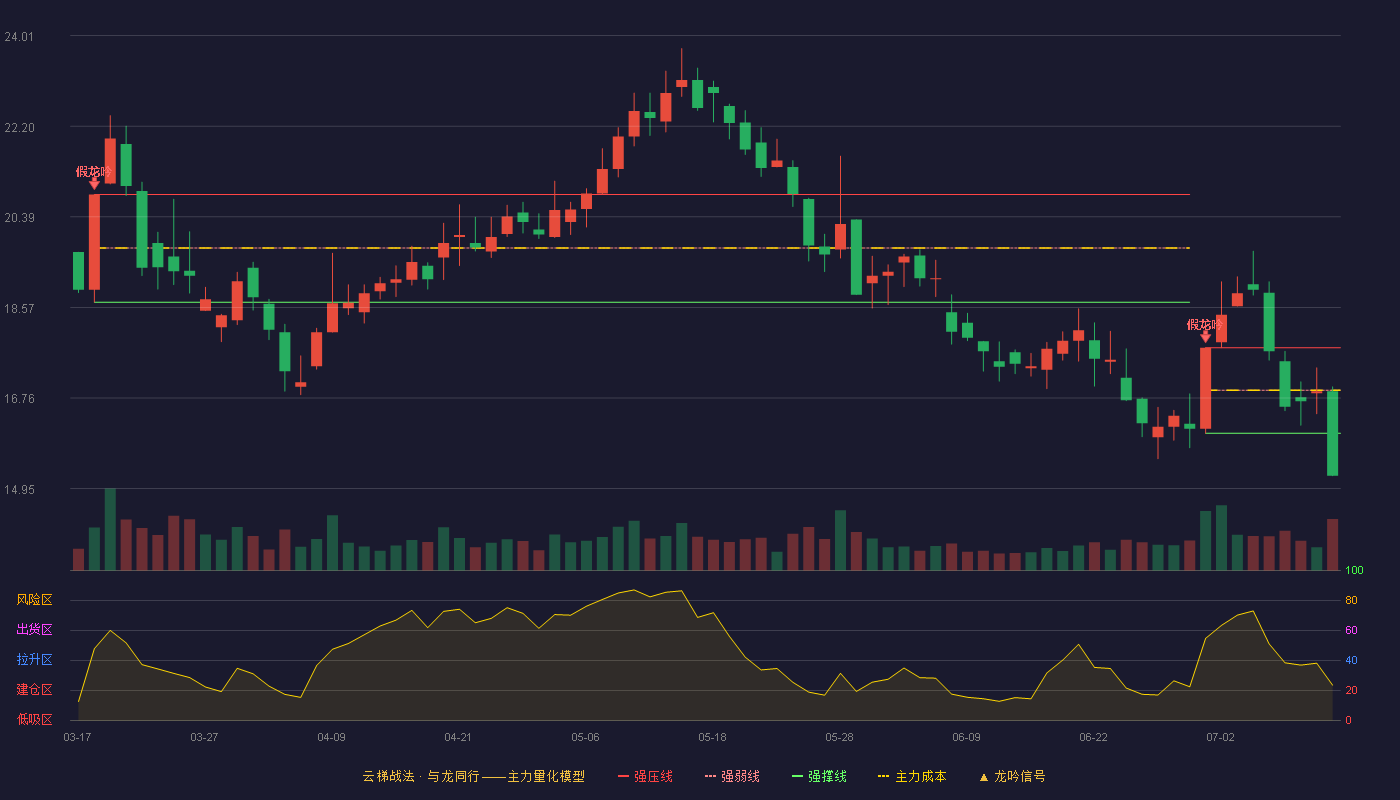
Task: Select the 拉升区 zone label
Action: click(34, 660)
